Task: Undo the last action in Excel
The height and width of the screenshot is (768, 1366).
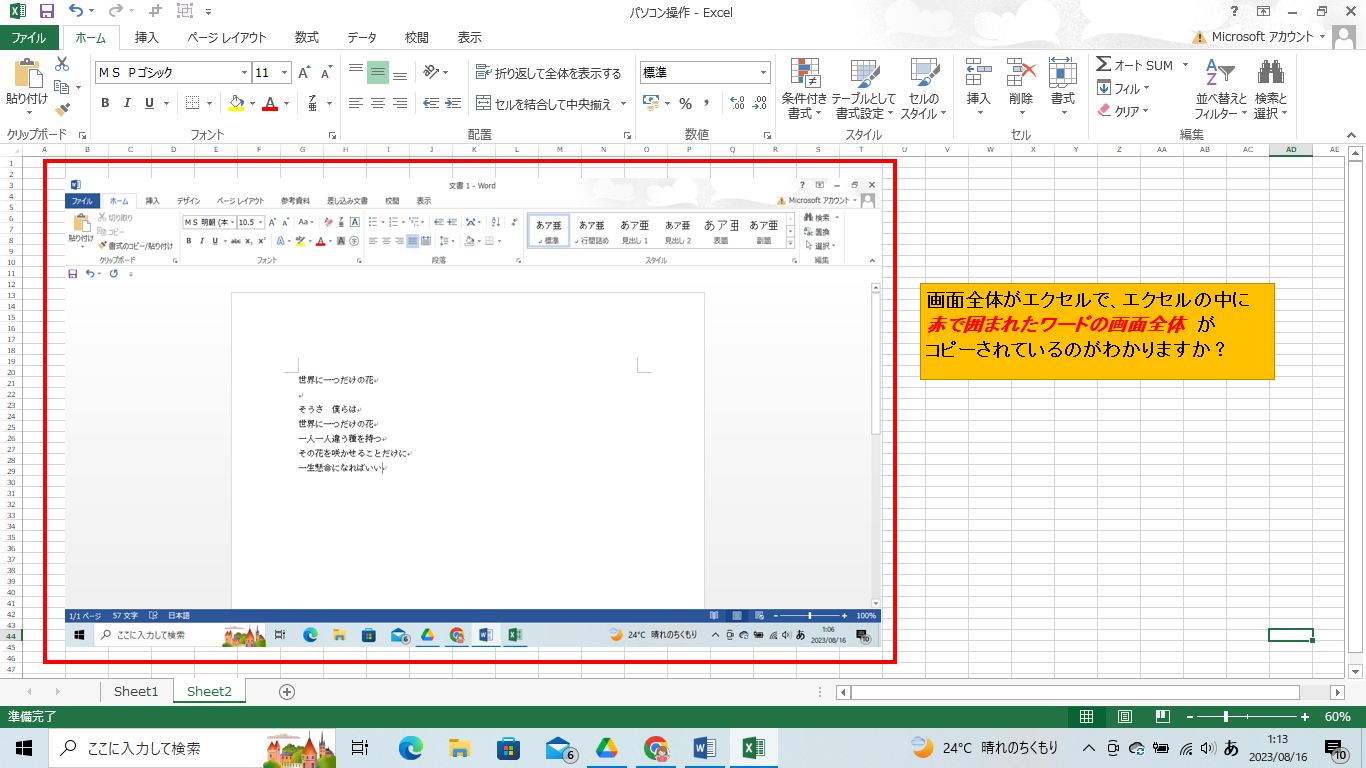Action: point(76,12)
